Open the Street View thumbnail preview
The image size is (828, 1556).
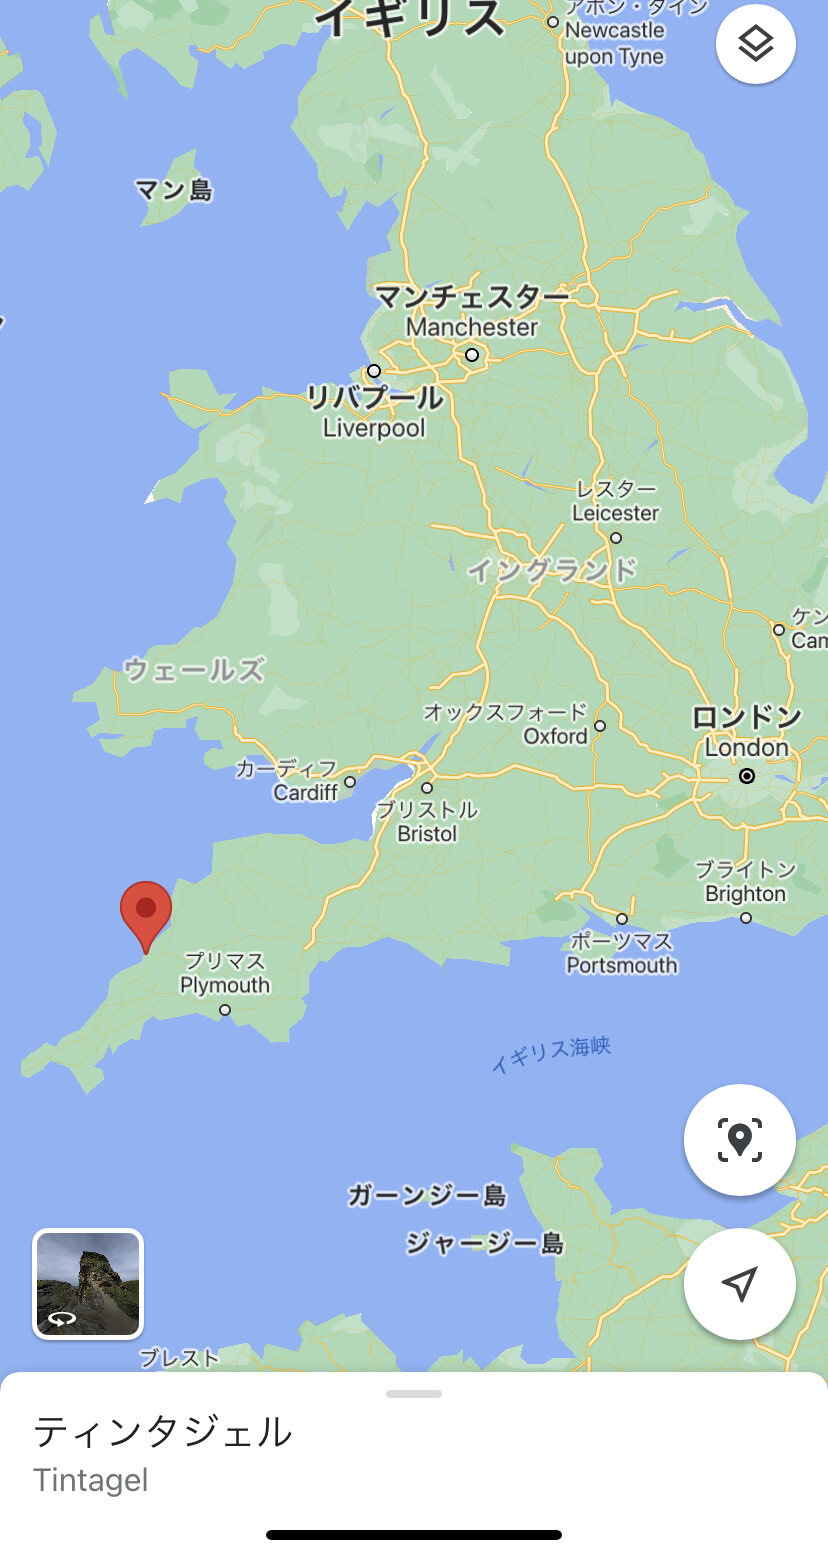(x=88, y=1284)
